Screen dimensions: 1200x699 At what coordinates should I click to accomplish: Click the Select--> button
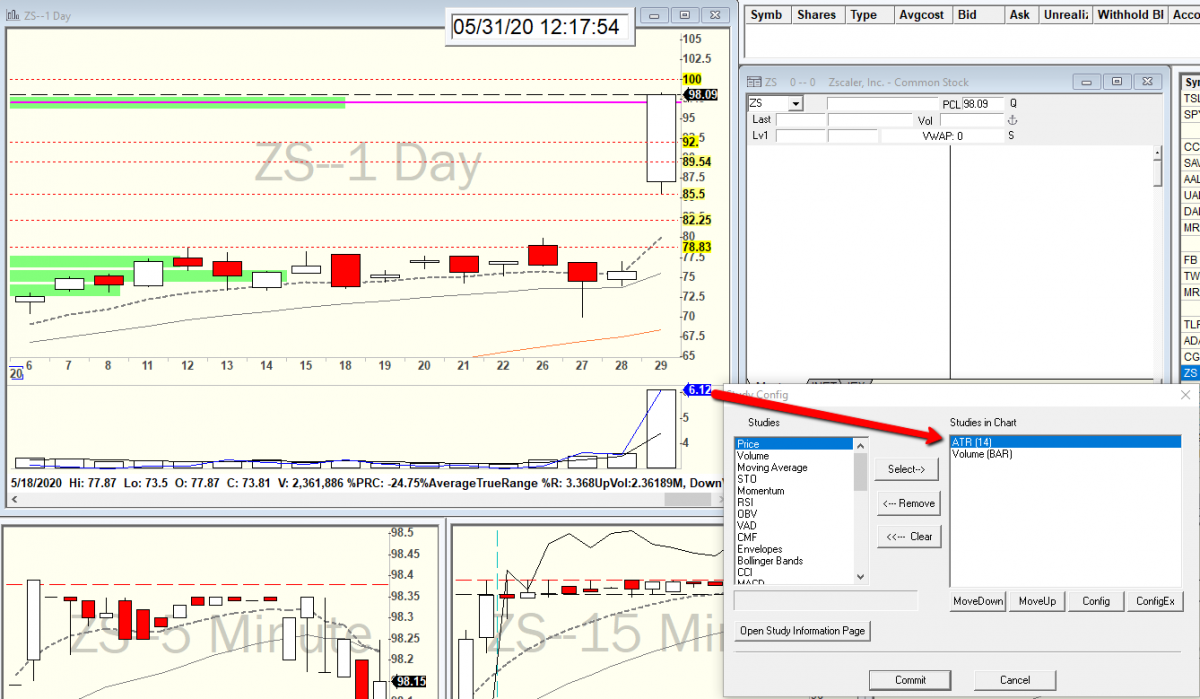pos(907,469)
